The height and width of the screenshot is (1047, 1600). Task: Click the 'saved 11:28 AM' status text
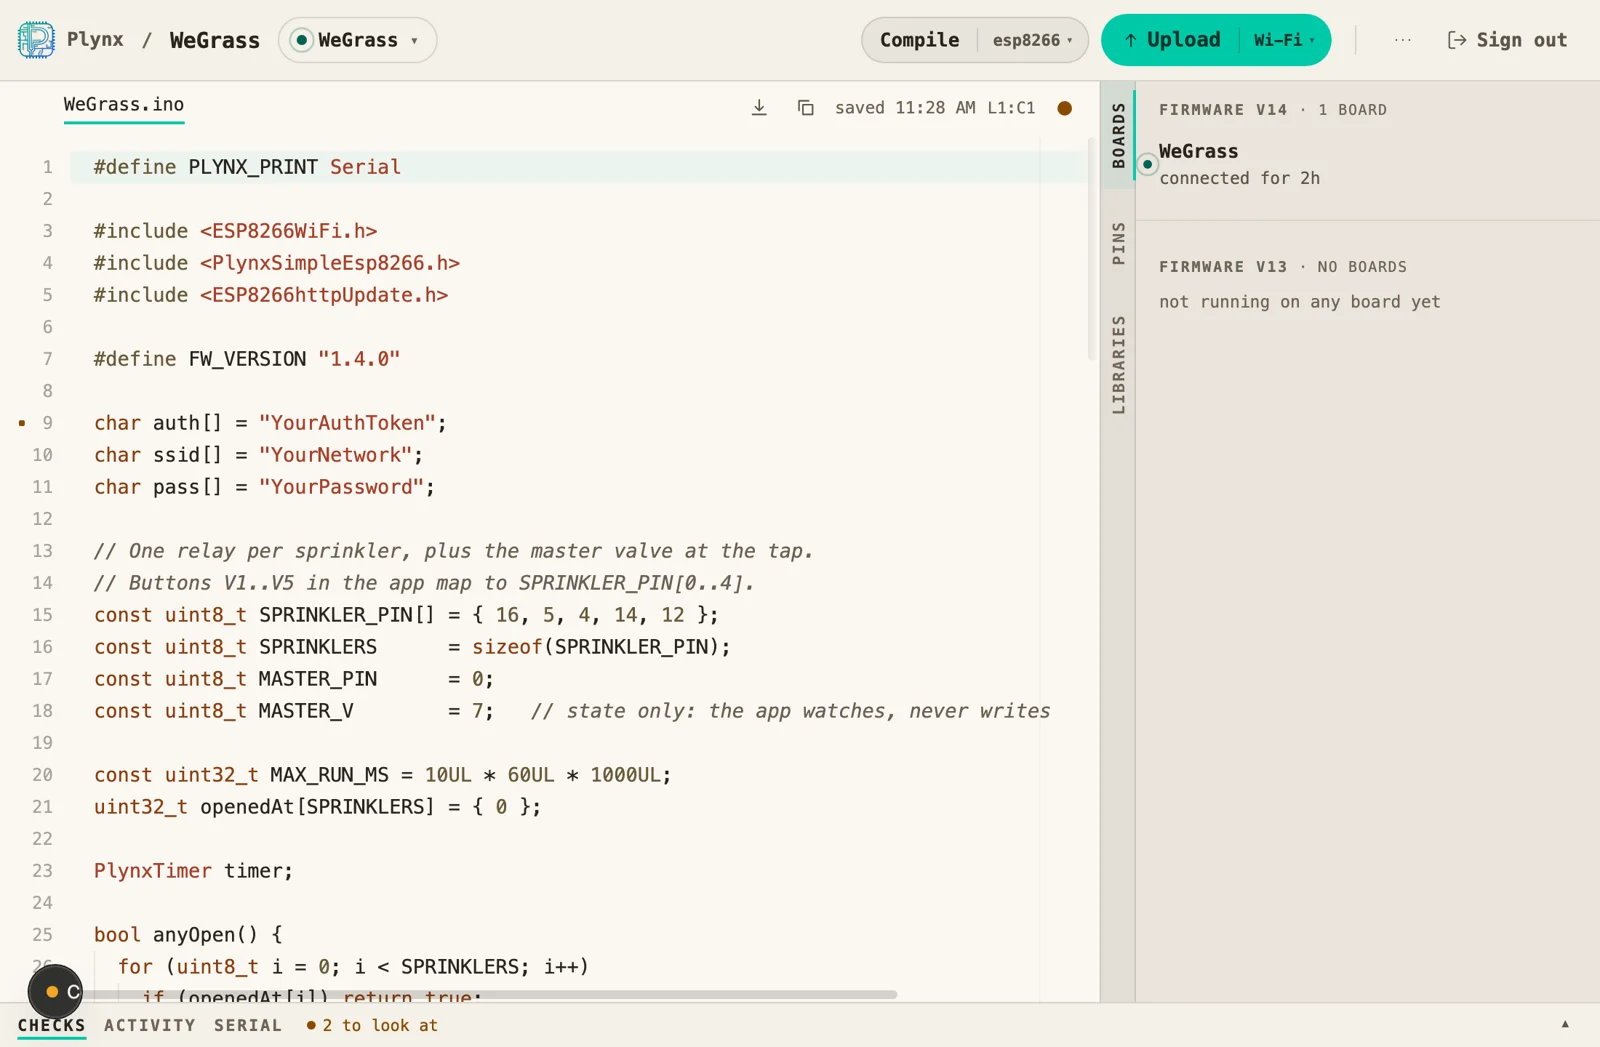point(905,107)
